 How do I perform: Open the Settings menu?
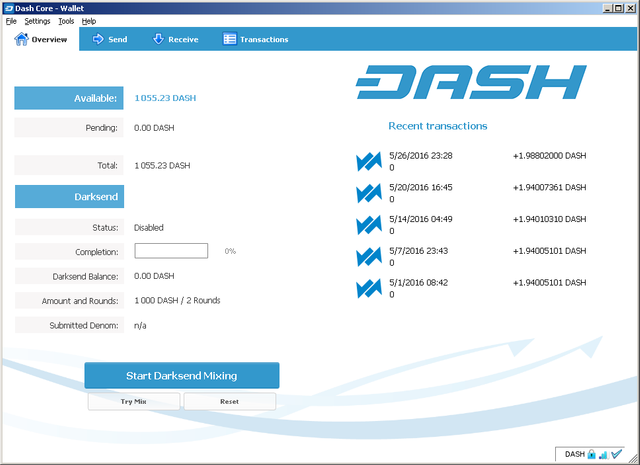[x=37, y=21]
